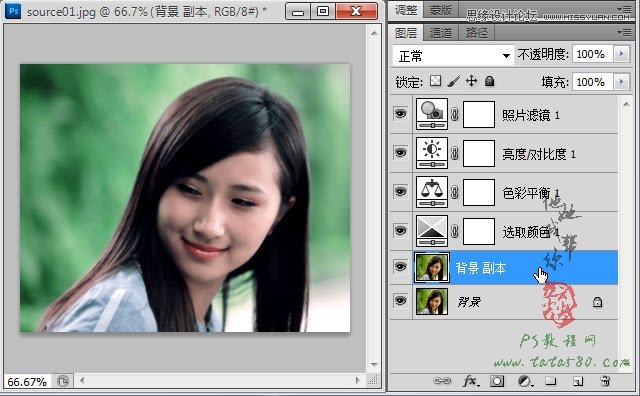Viewport: 640px width, 396px height.
Task: Toggle lock all padlock icon
Action: click(x=489, y=81)
